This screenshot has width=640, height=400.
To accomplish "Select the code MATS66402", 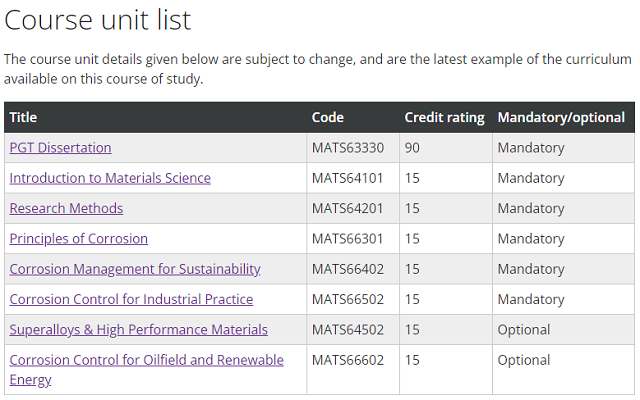I will coord(348,269).
